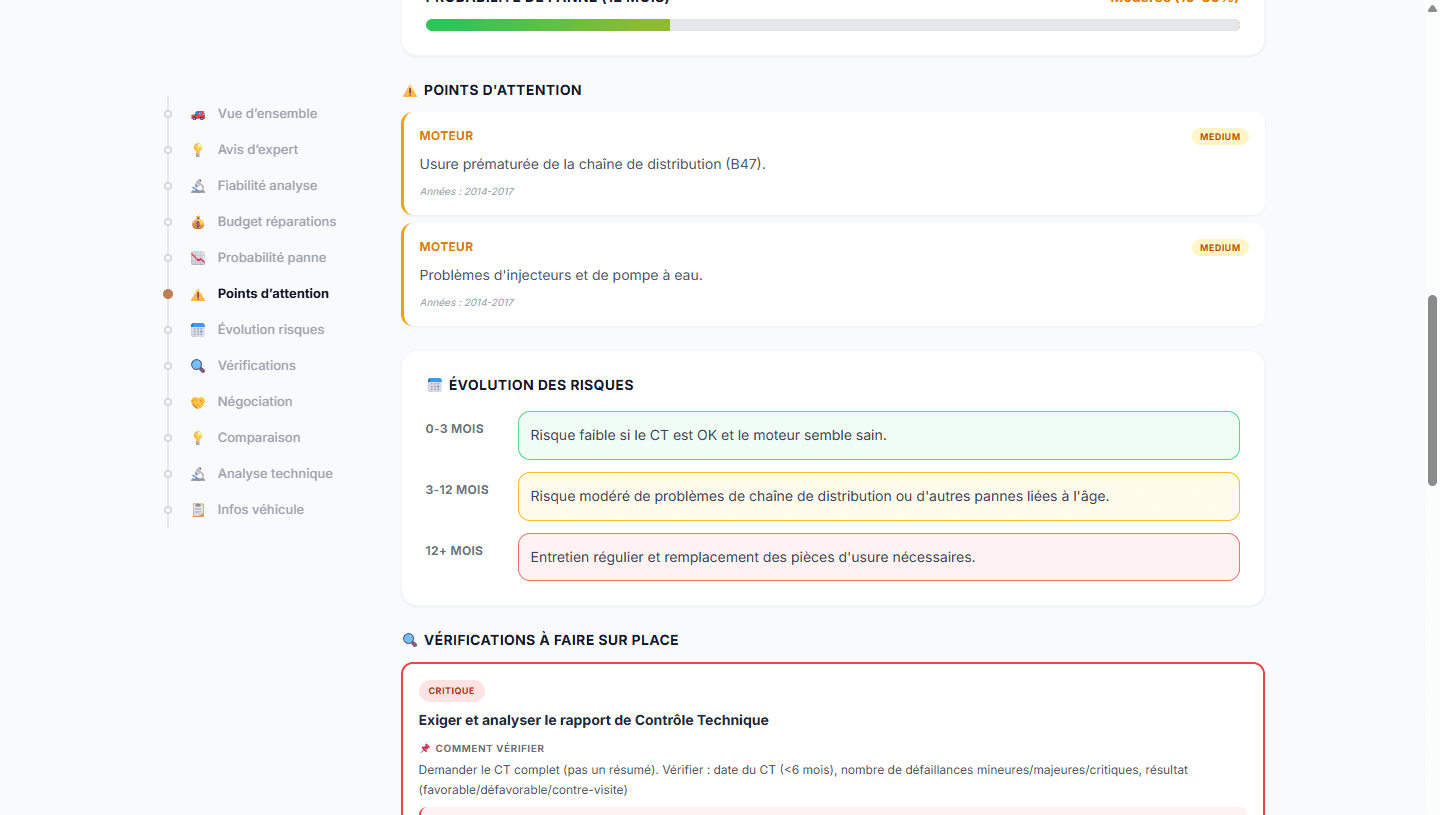Select the green 0-3 mois risk box
Screen dimensions: 1440x815
(x=879, y=436)
